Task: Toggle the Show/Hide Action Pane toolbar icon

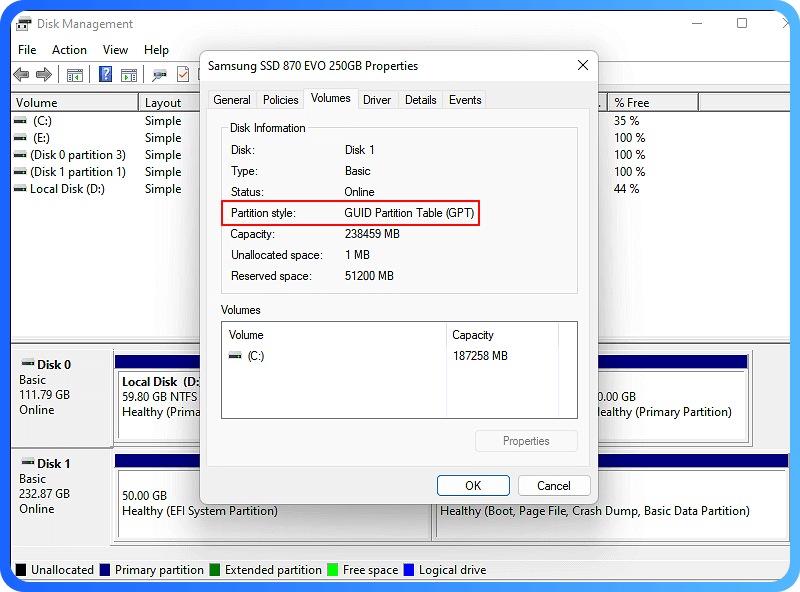Action: [129, 75]
